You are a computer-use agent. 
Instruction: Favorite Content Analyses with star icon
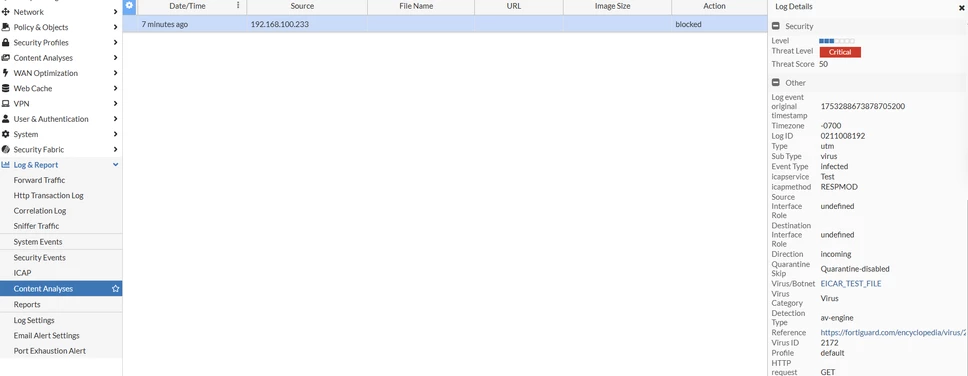tap(115, 288)
